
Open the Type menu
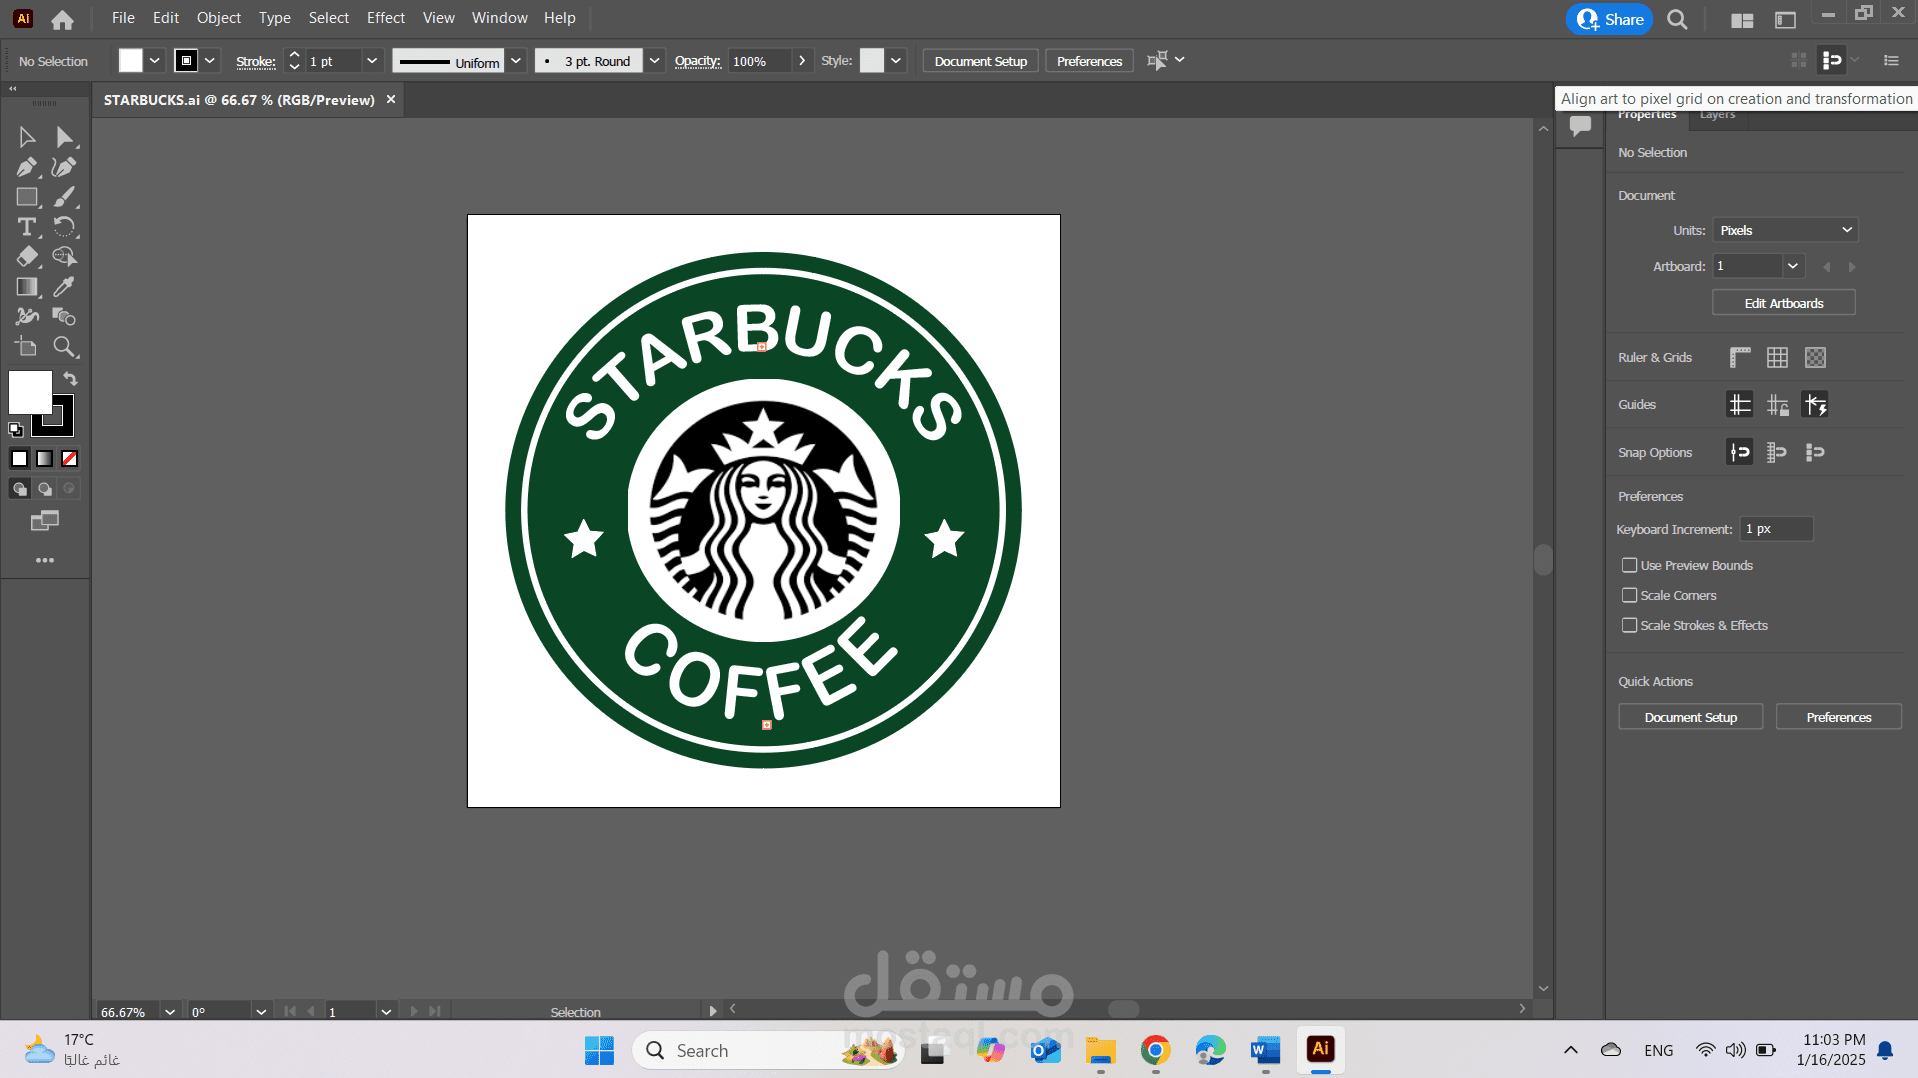click(275, 18)
